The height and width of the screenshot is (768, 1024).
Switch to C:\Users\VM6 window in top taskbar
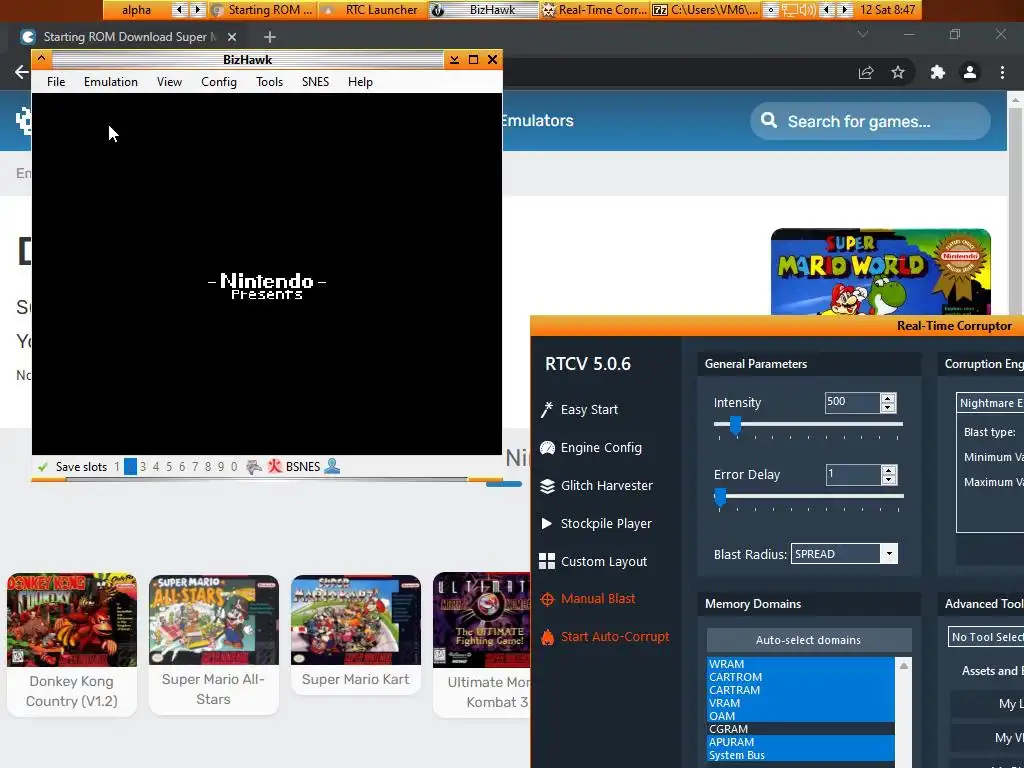[707, 10]
